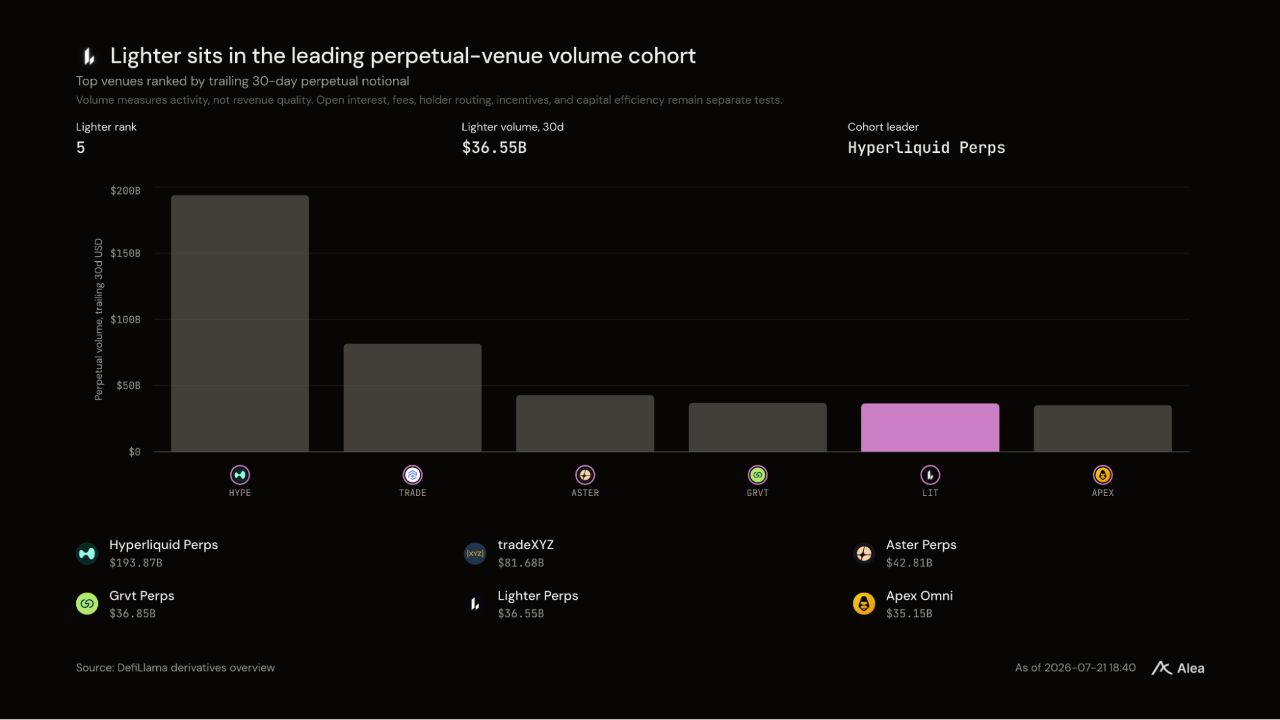Select the "$36.55B" value under Lighter Perps
Screen dimensions: 1280x720
pos(521,614)
